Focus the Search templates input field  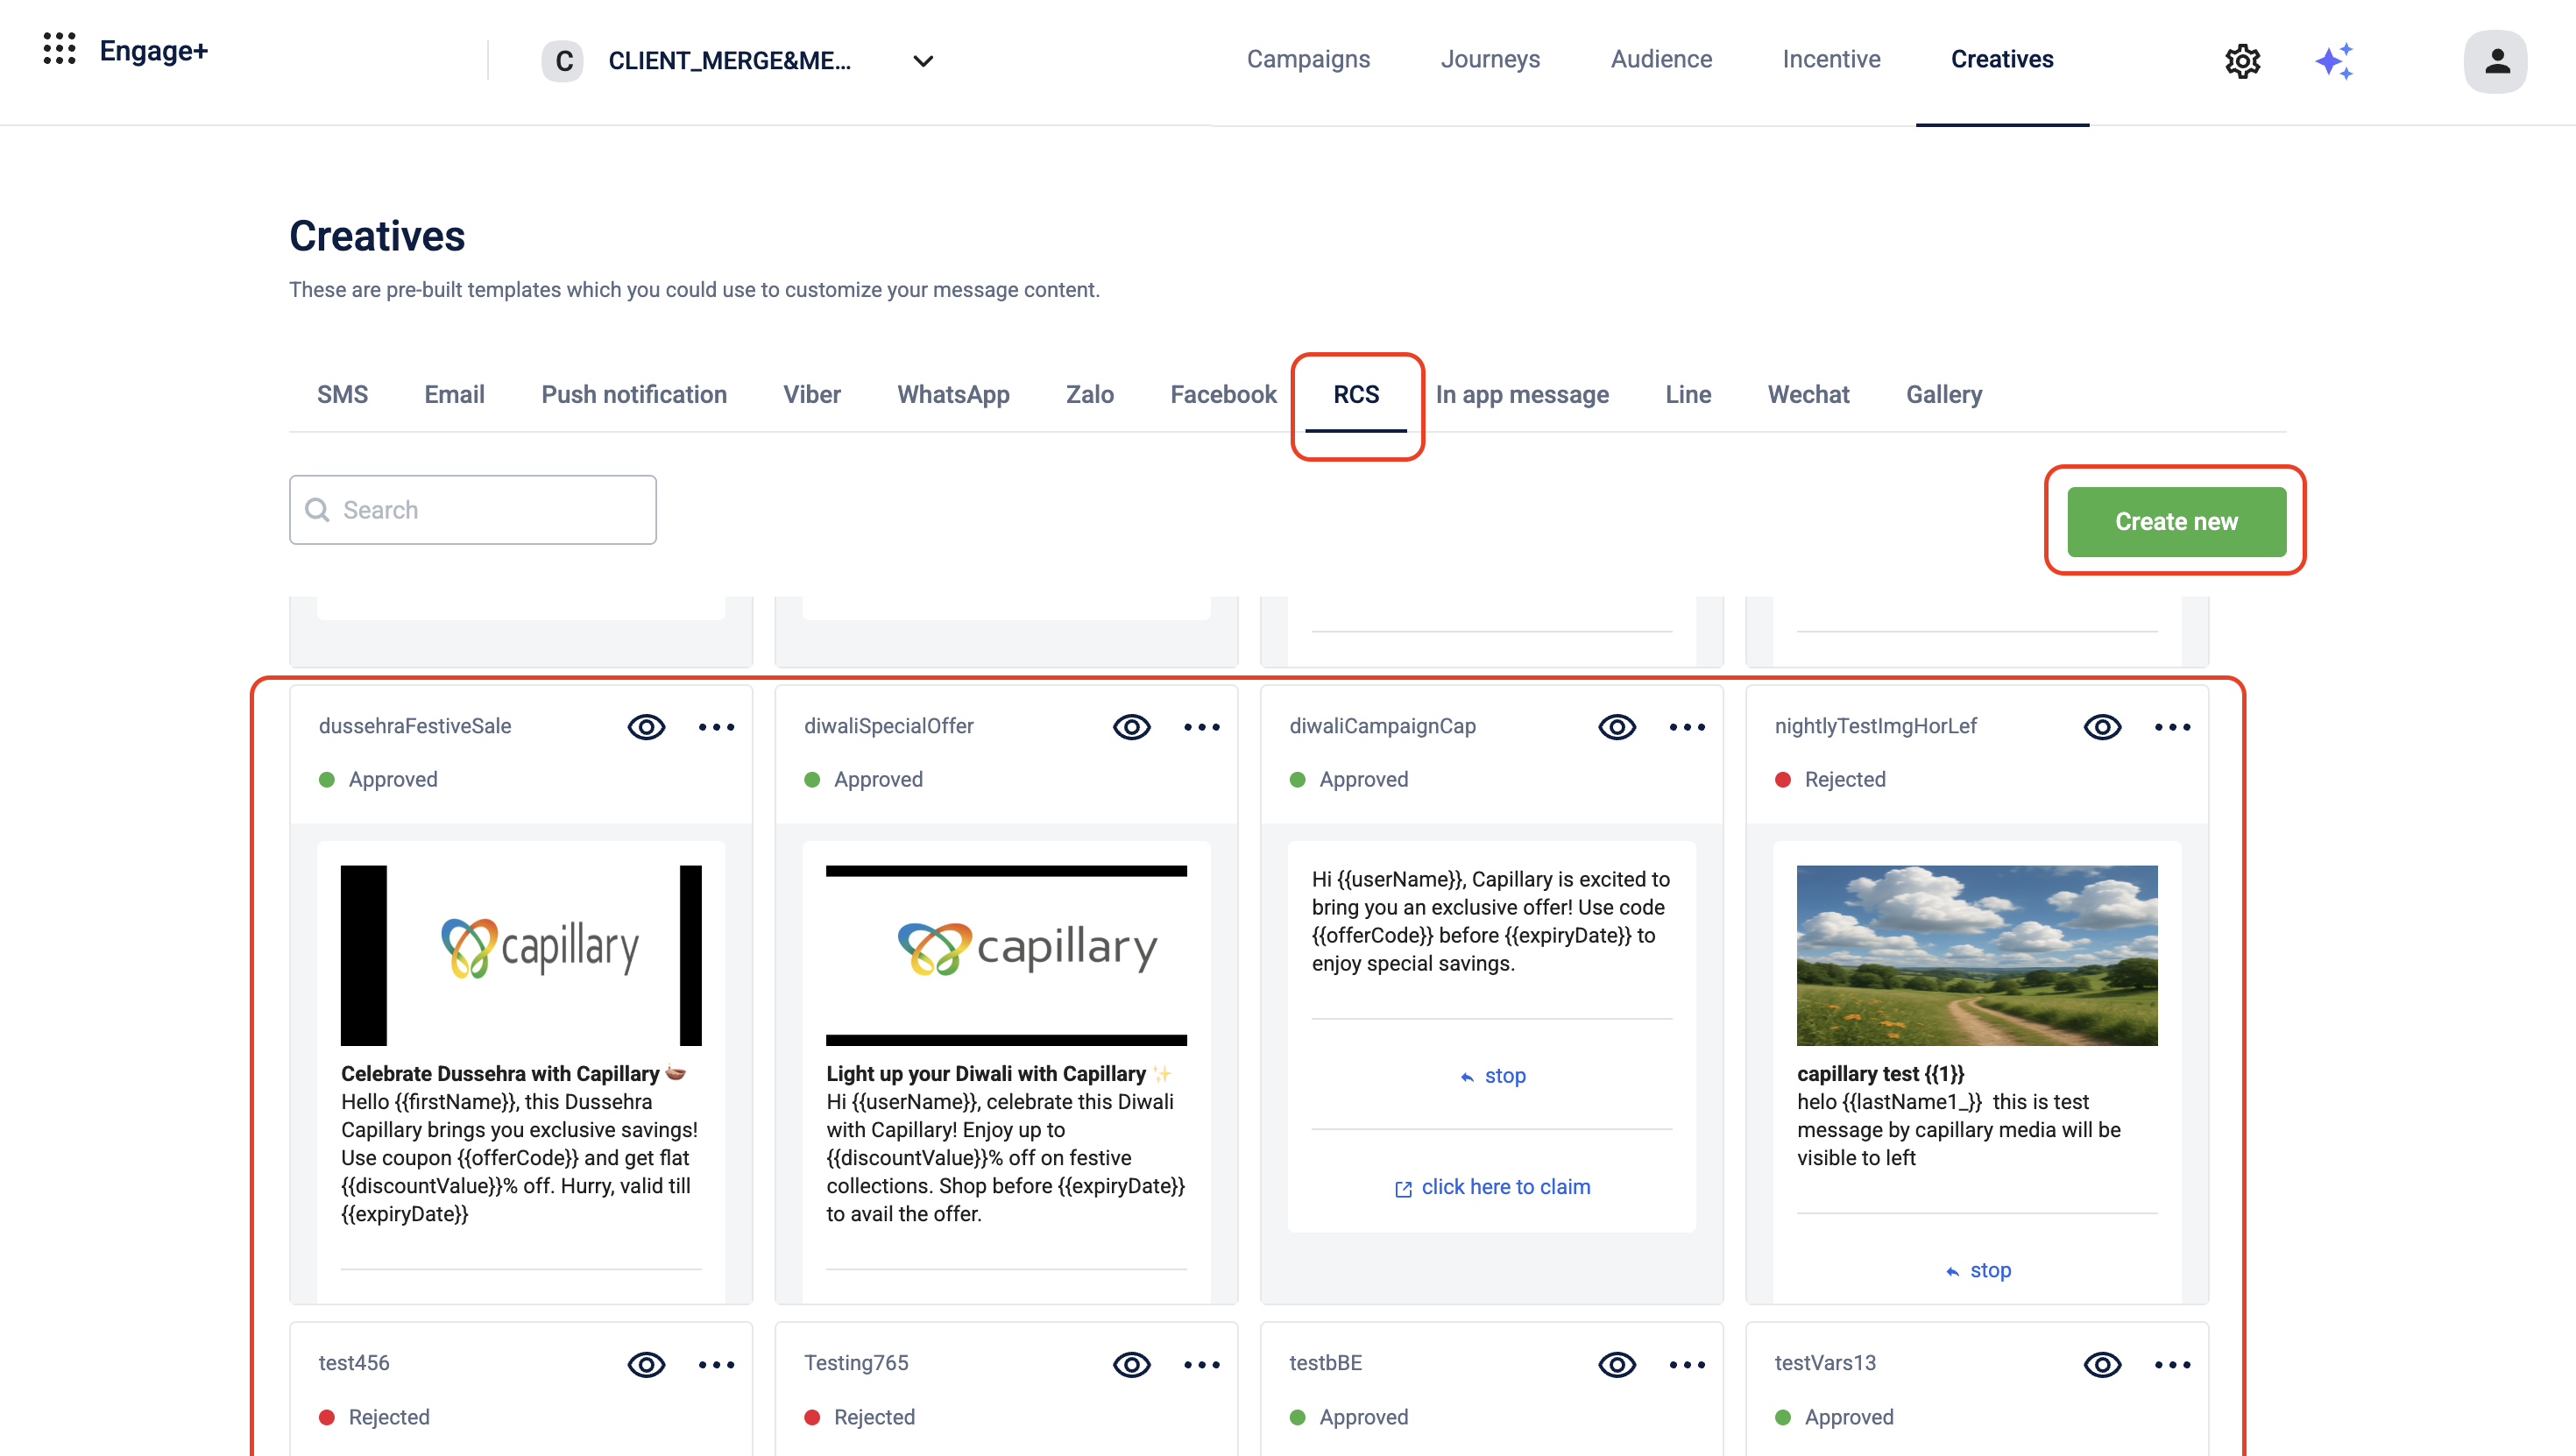[x=490, y=510]
